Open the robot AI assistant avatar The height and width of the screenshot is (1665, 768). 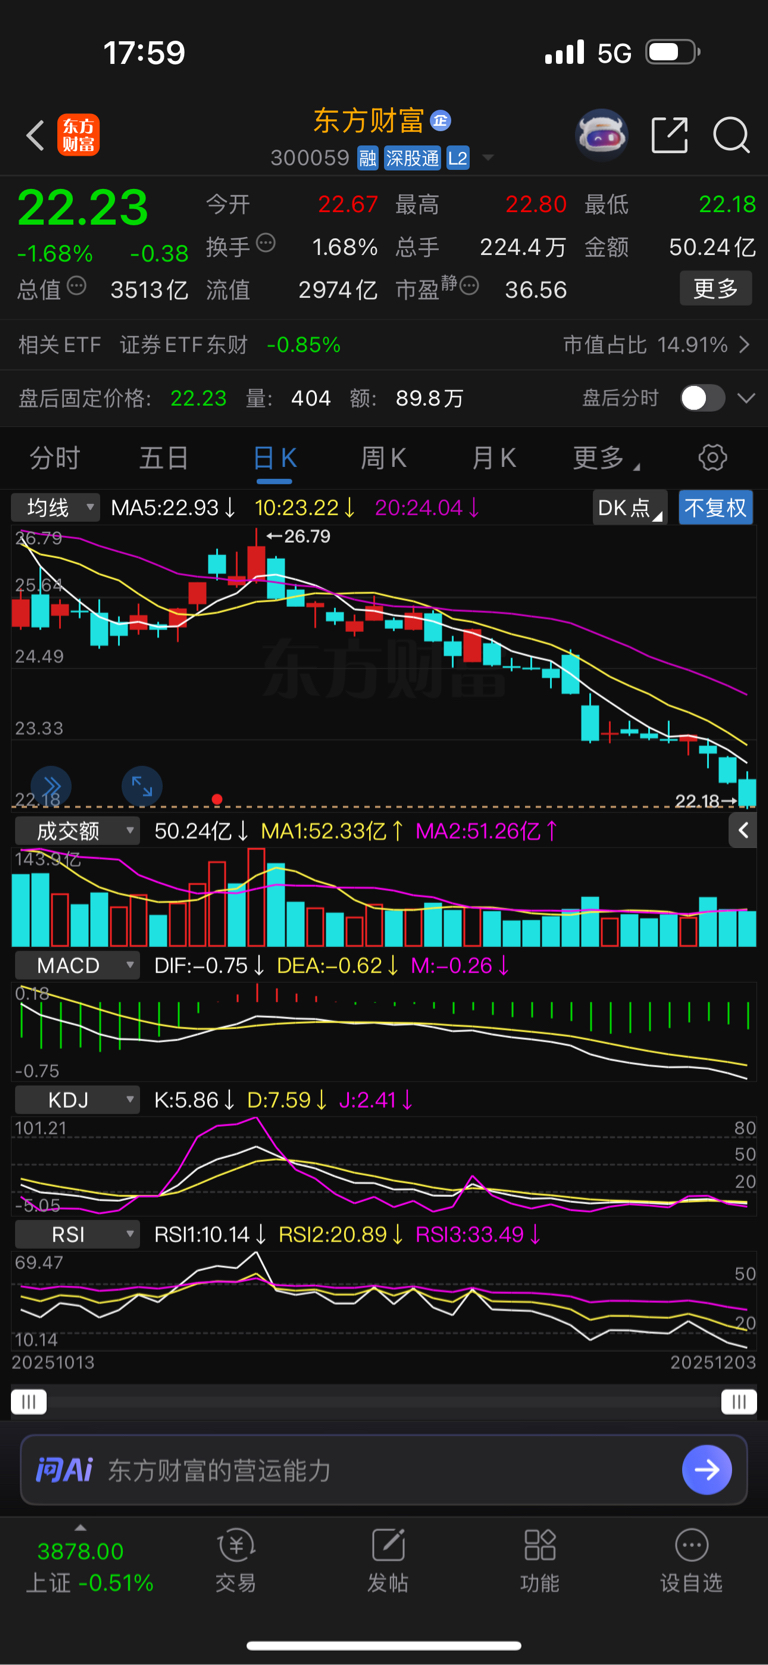(601, 134)
